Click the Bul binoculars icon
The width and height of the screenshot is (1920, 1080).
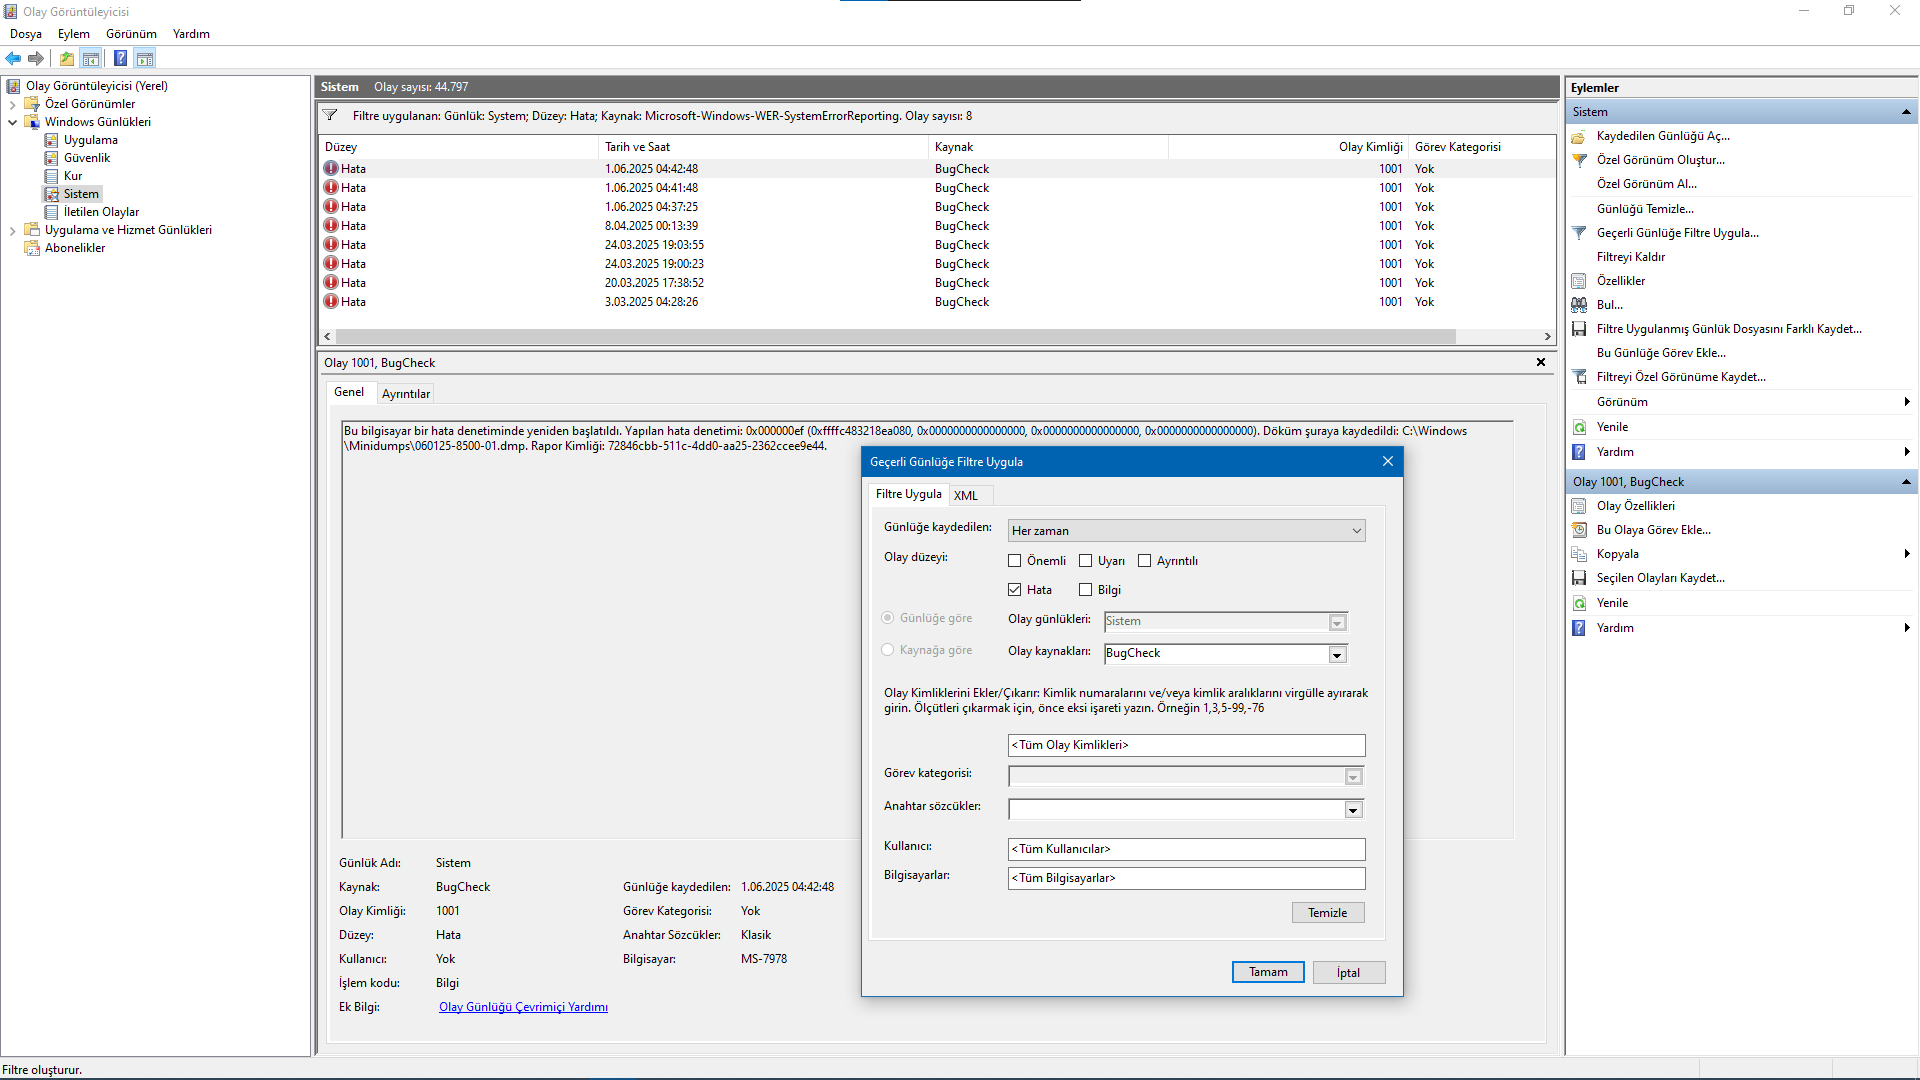1580,305
